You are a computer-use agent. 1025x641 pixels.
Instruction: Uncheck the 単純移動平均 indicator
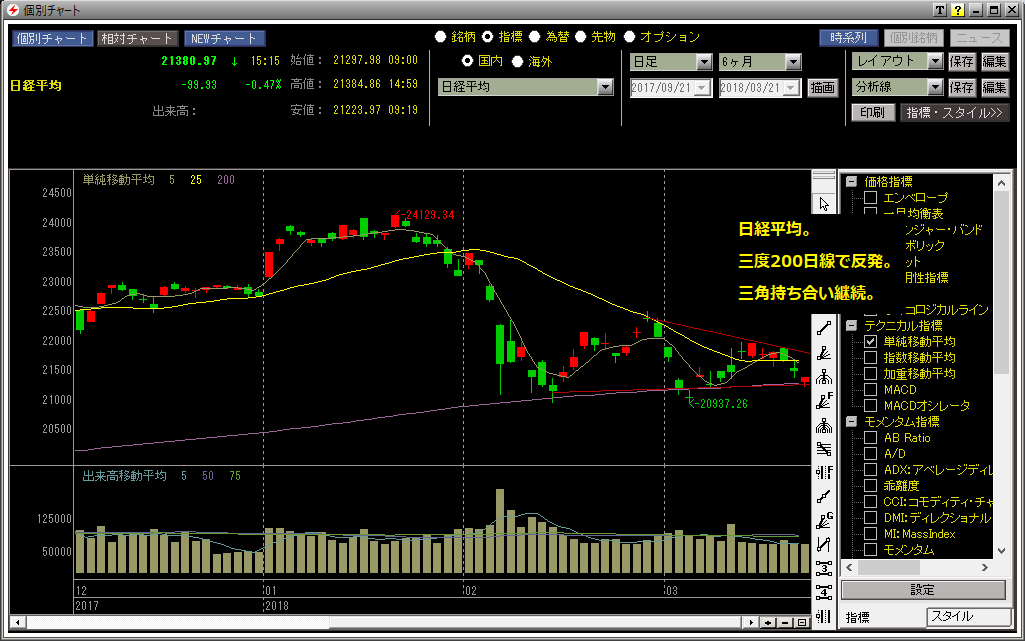(871, 341)
